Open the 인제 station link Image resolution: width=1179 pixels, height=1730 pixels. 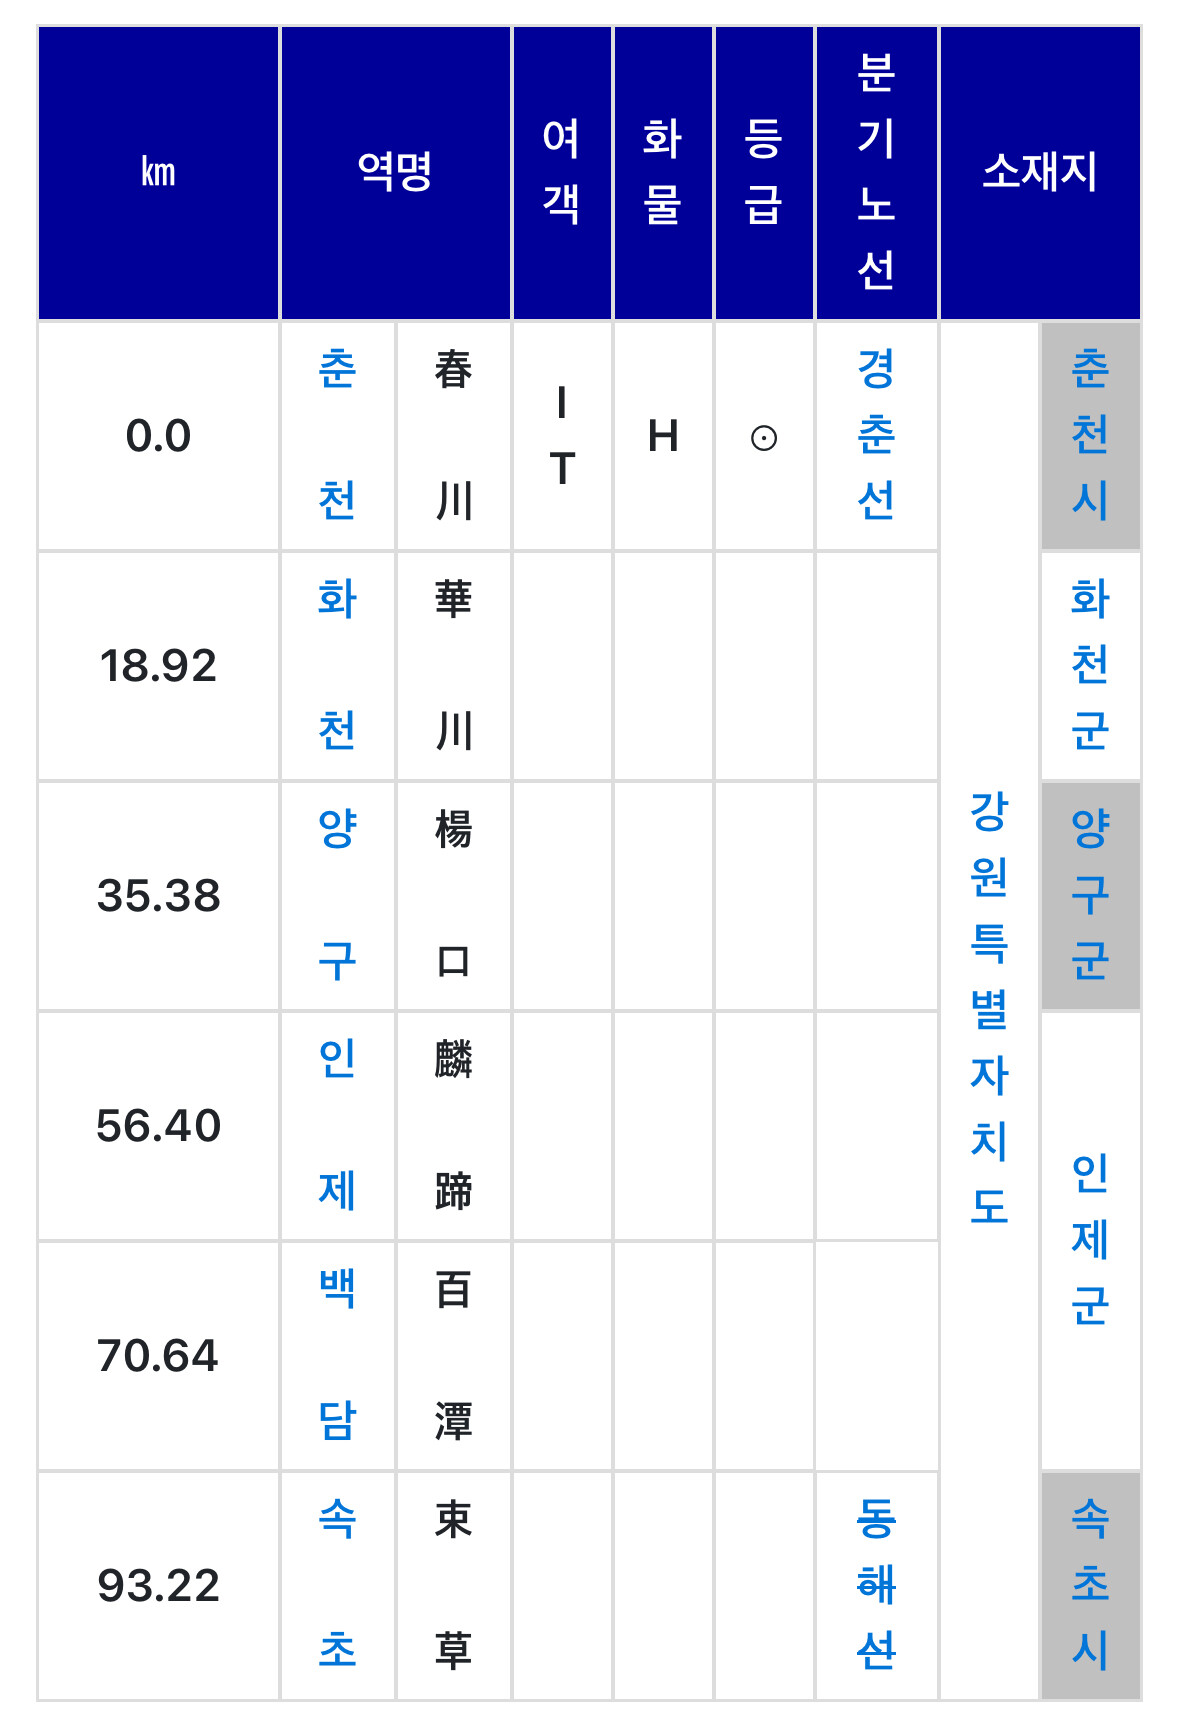(337, 1125)
